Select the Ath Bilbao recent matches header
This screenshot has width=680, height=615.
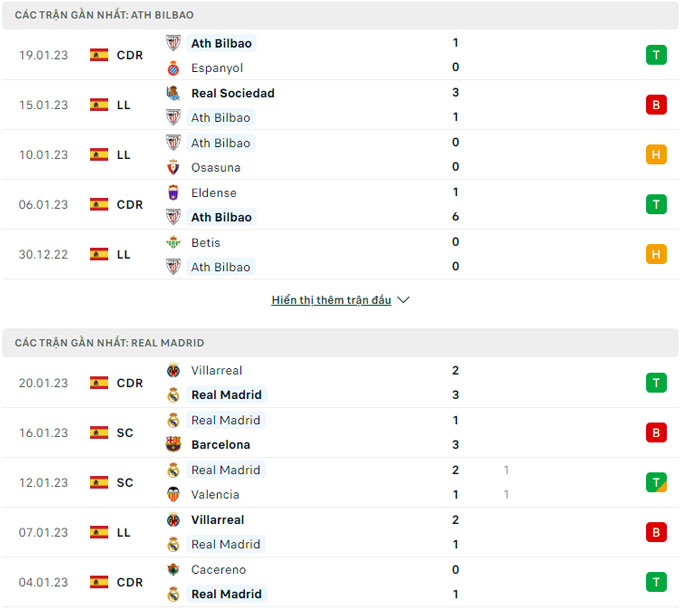(104, 15)
